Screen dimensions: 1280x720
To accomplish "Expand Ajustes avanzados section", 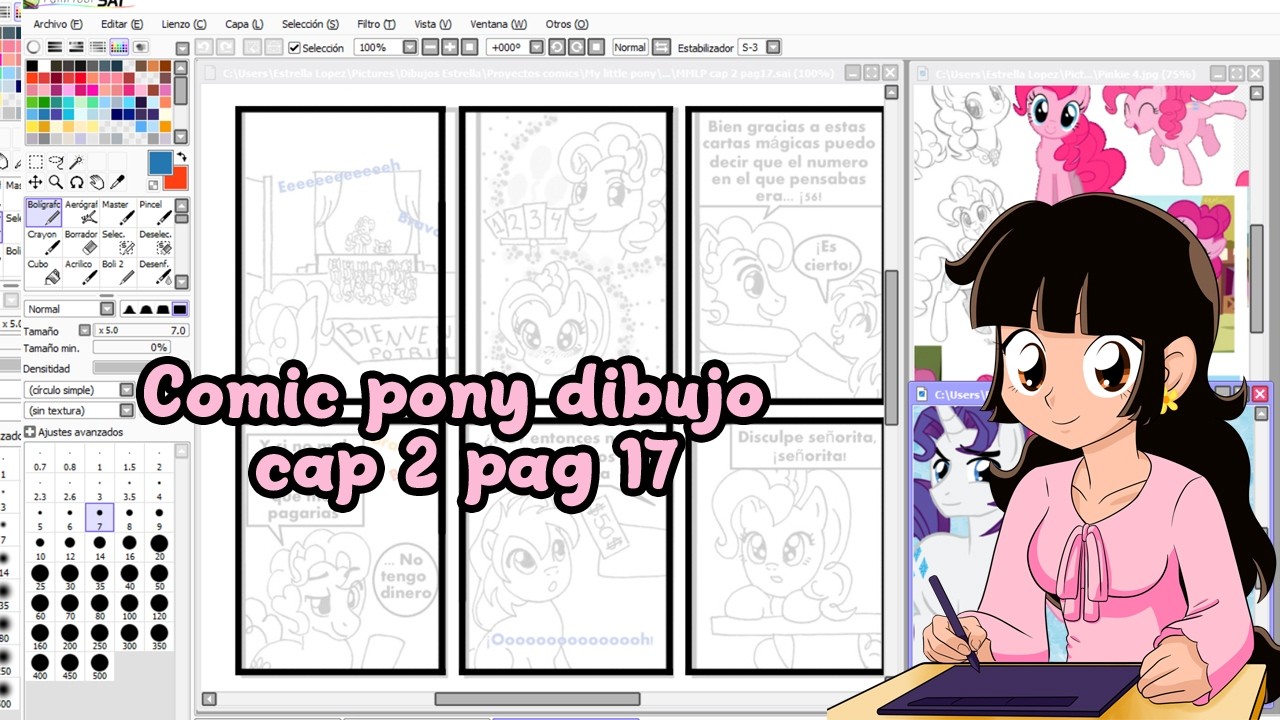I will pos(30,432).
